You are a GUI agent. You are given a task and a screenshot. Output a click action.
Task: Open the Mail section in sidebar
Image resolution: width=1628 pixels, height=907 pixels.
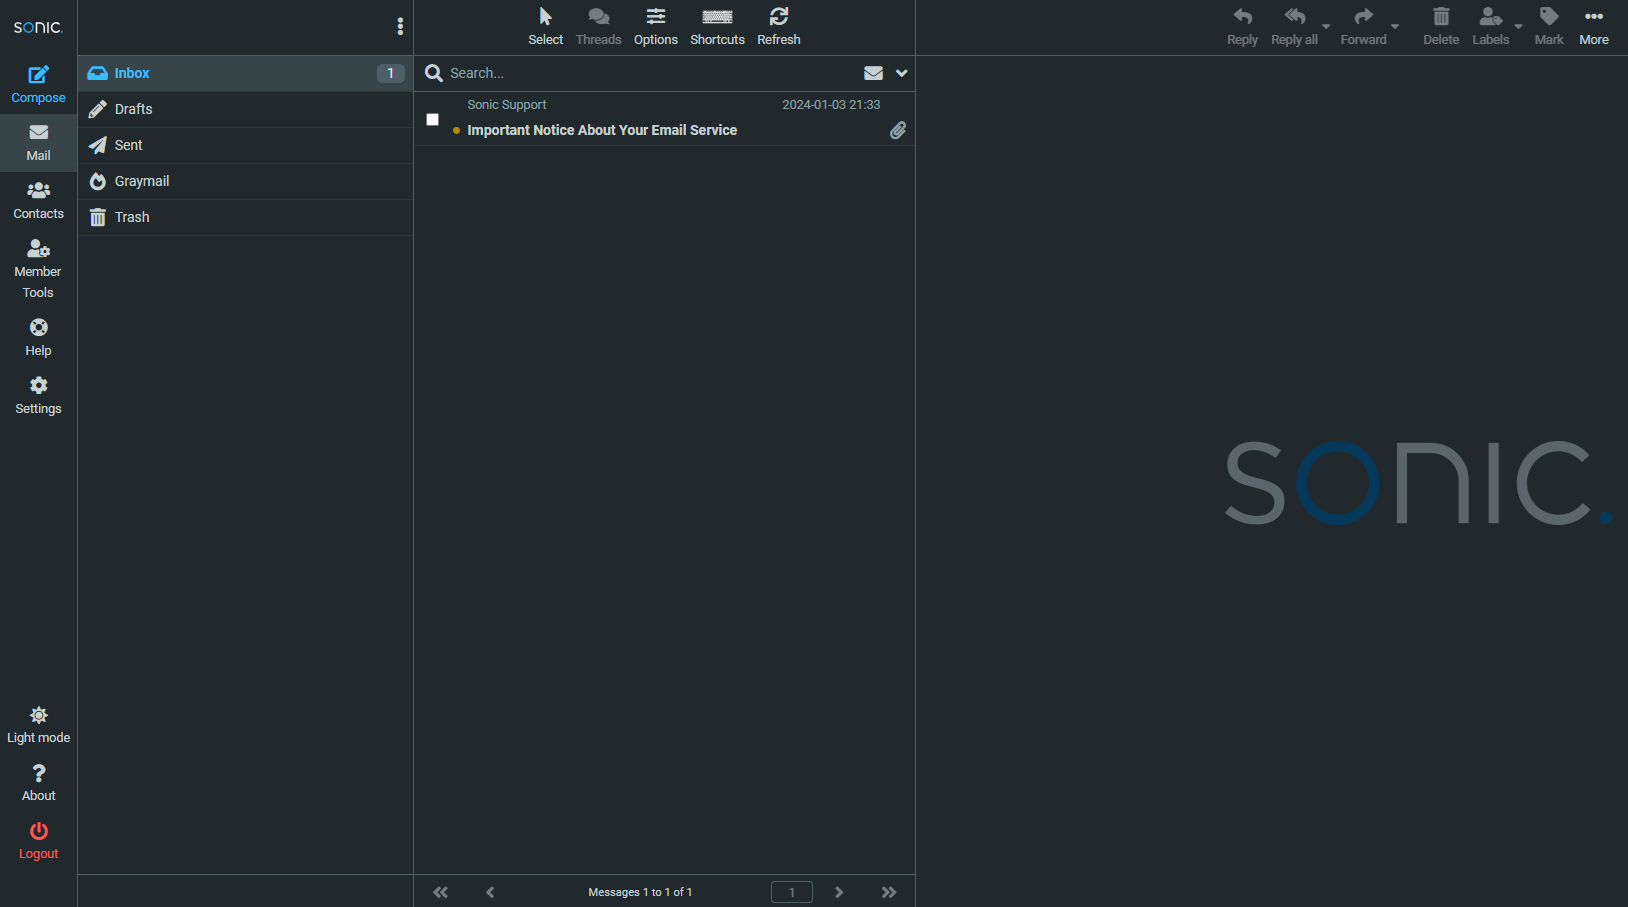38,142
